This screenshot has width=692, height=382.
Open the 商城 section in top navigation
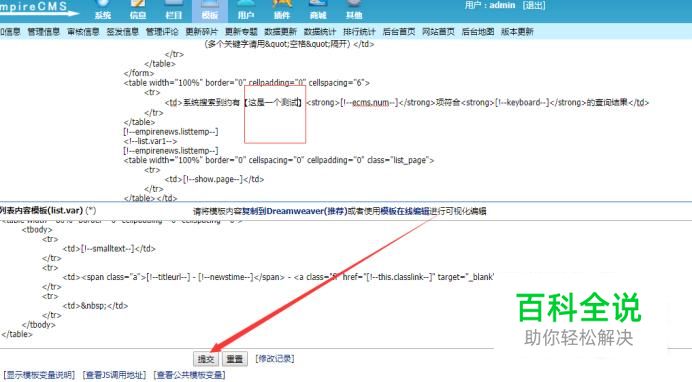click(318, 11)
